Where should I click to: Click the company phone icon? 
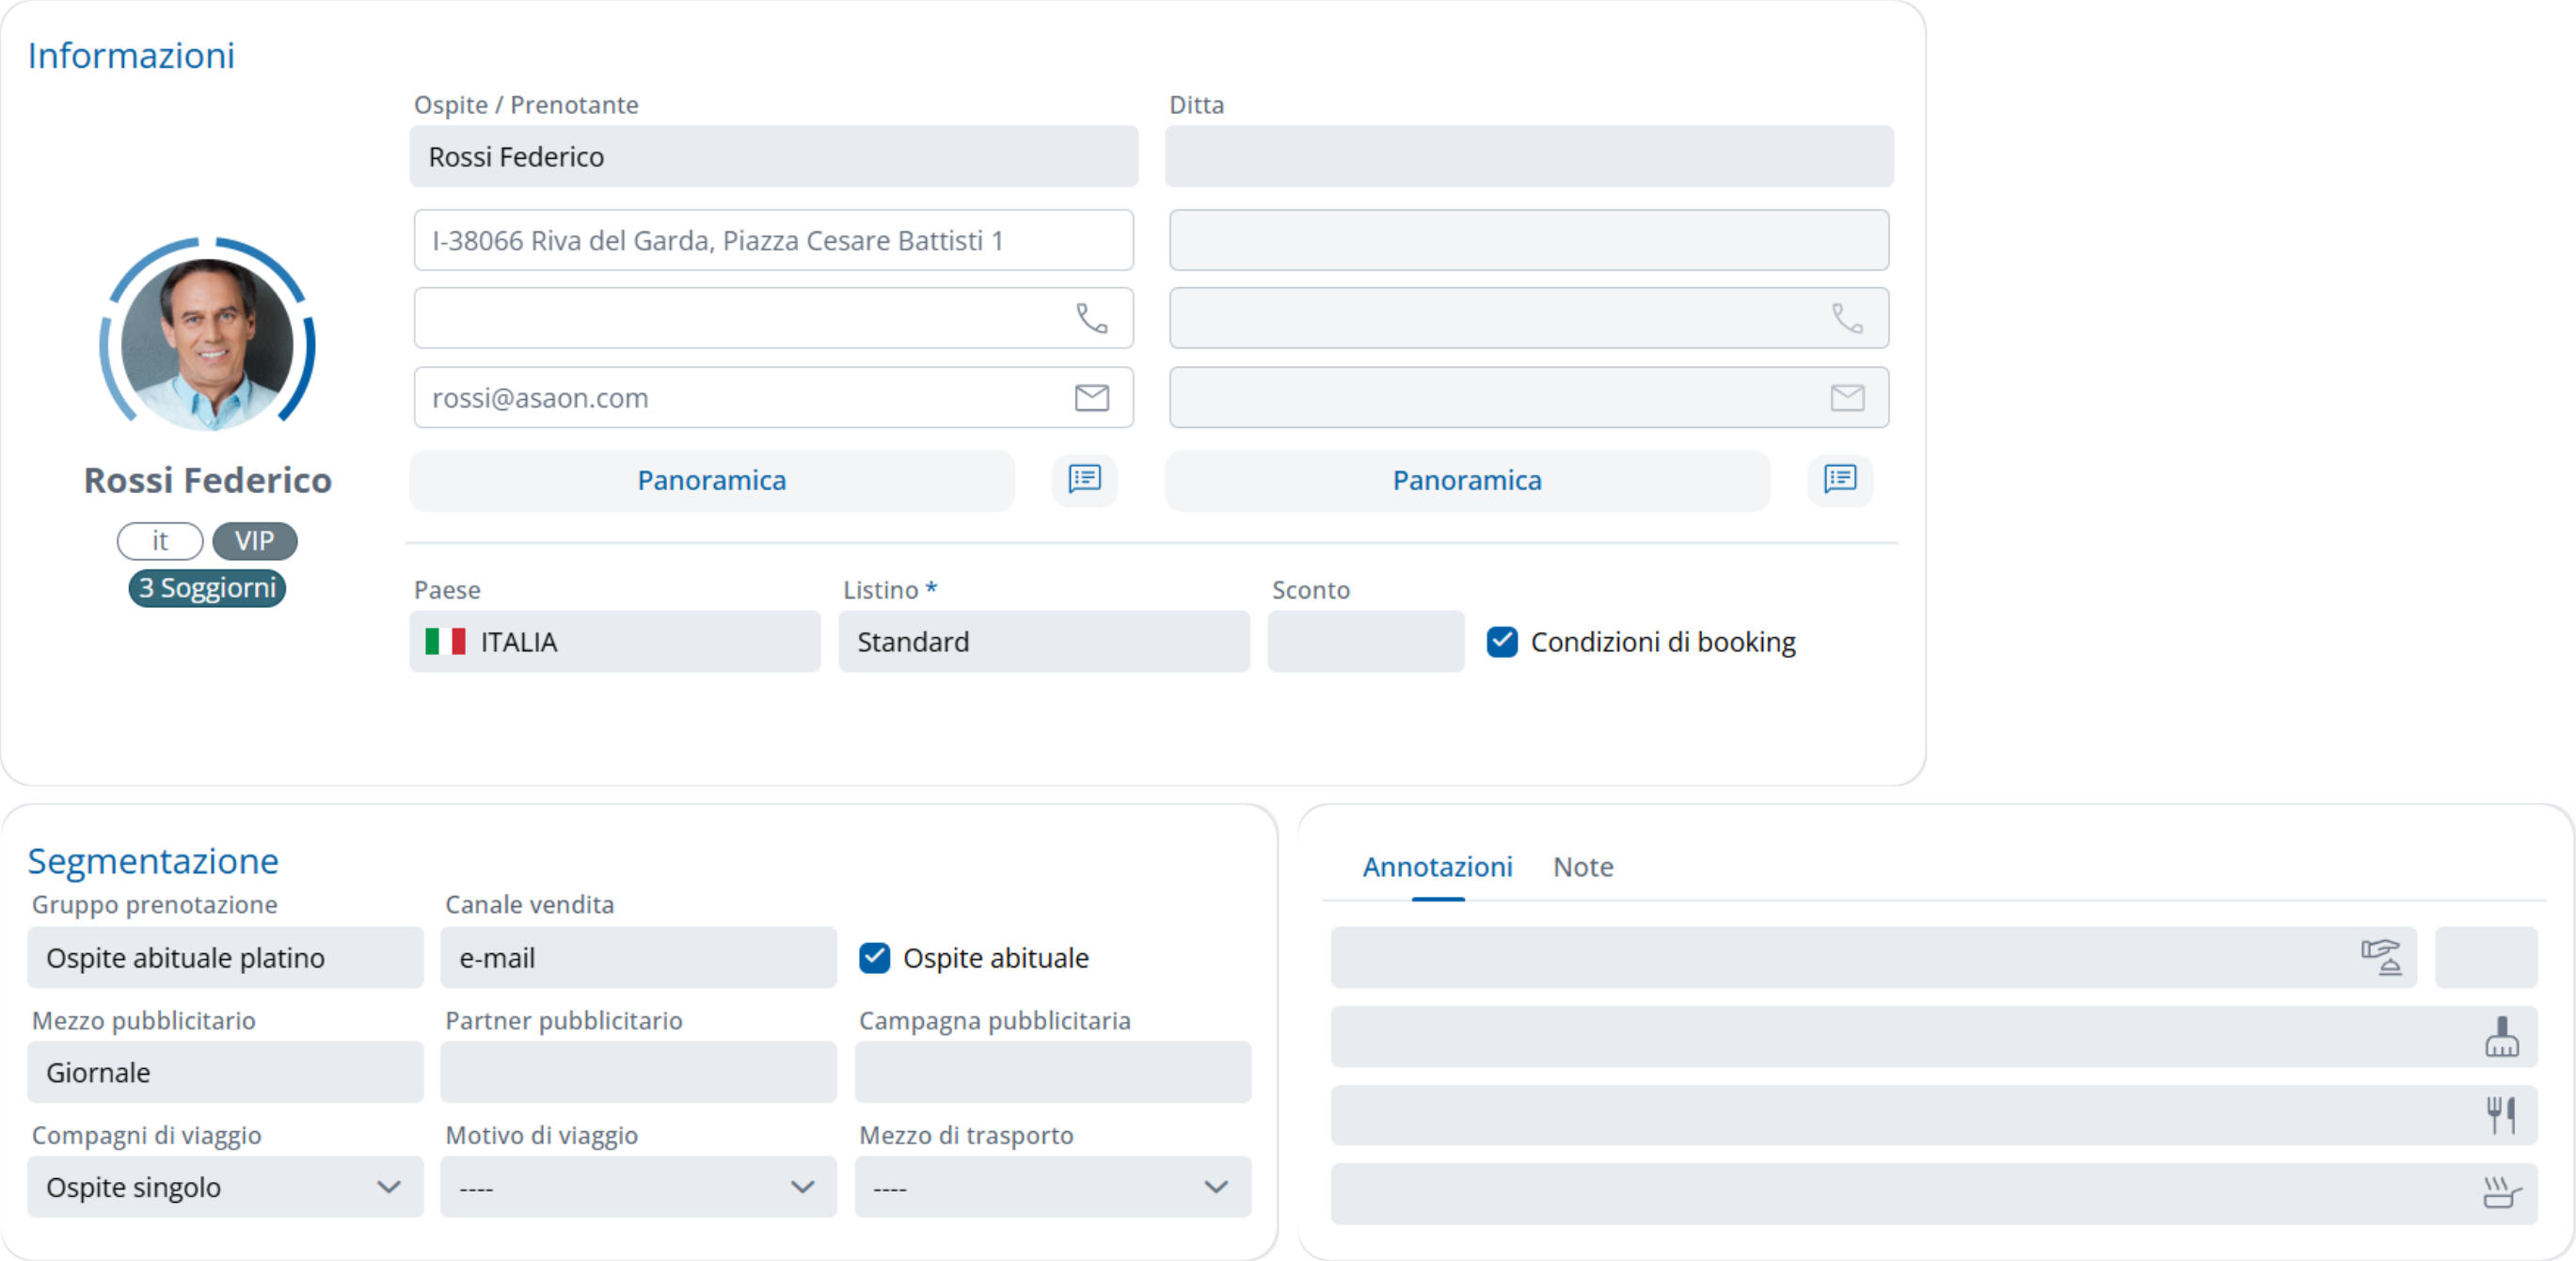pyautogui.click(x=1846, y=318)
